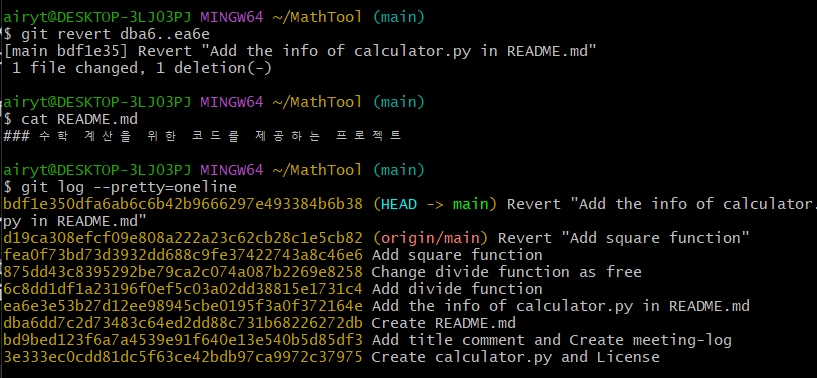817x378 pixels.
Task: Click commit hash d19ca308efcf09e808a222a23c62cb28c1e5cb82
Action: [183, 238]
